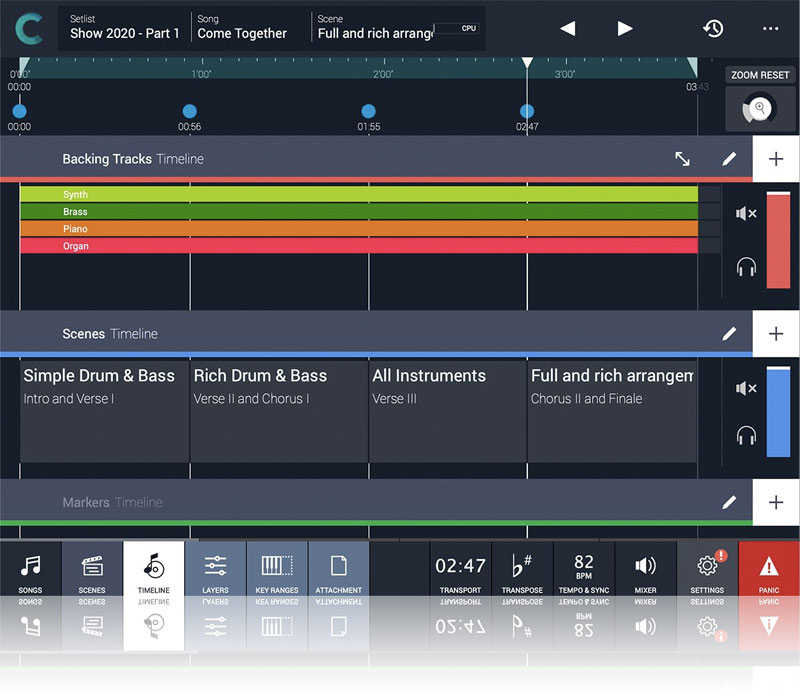Toggle headphone monitoring for Backing Tracks
This screenshot has height=696, width=800.
point(745,267)
